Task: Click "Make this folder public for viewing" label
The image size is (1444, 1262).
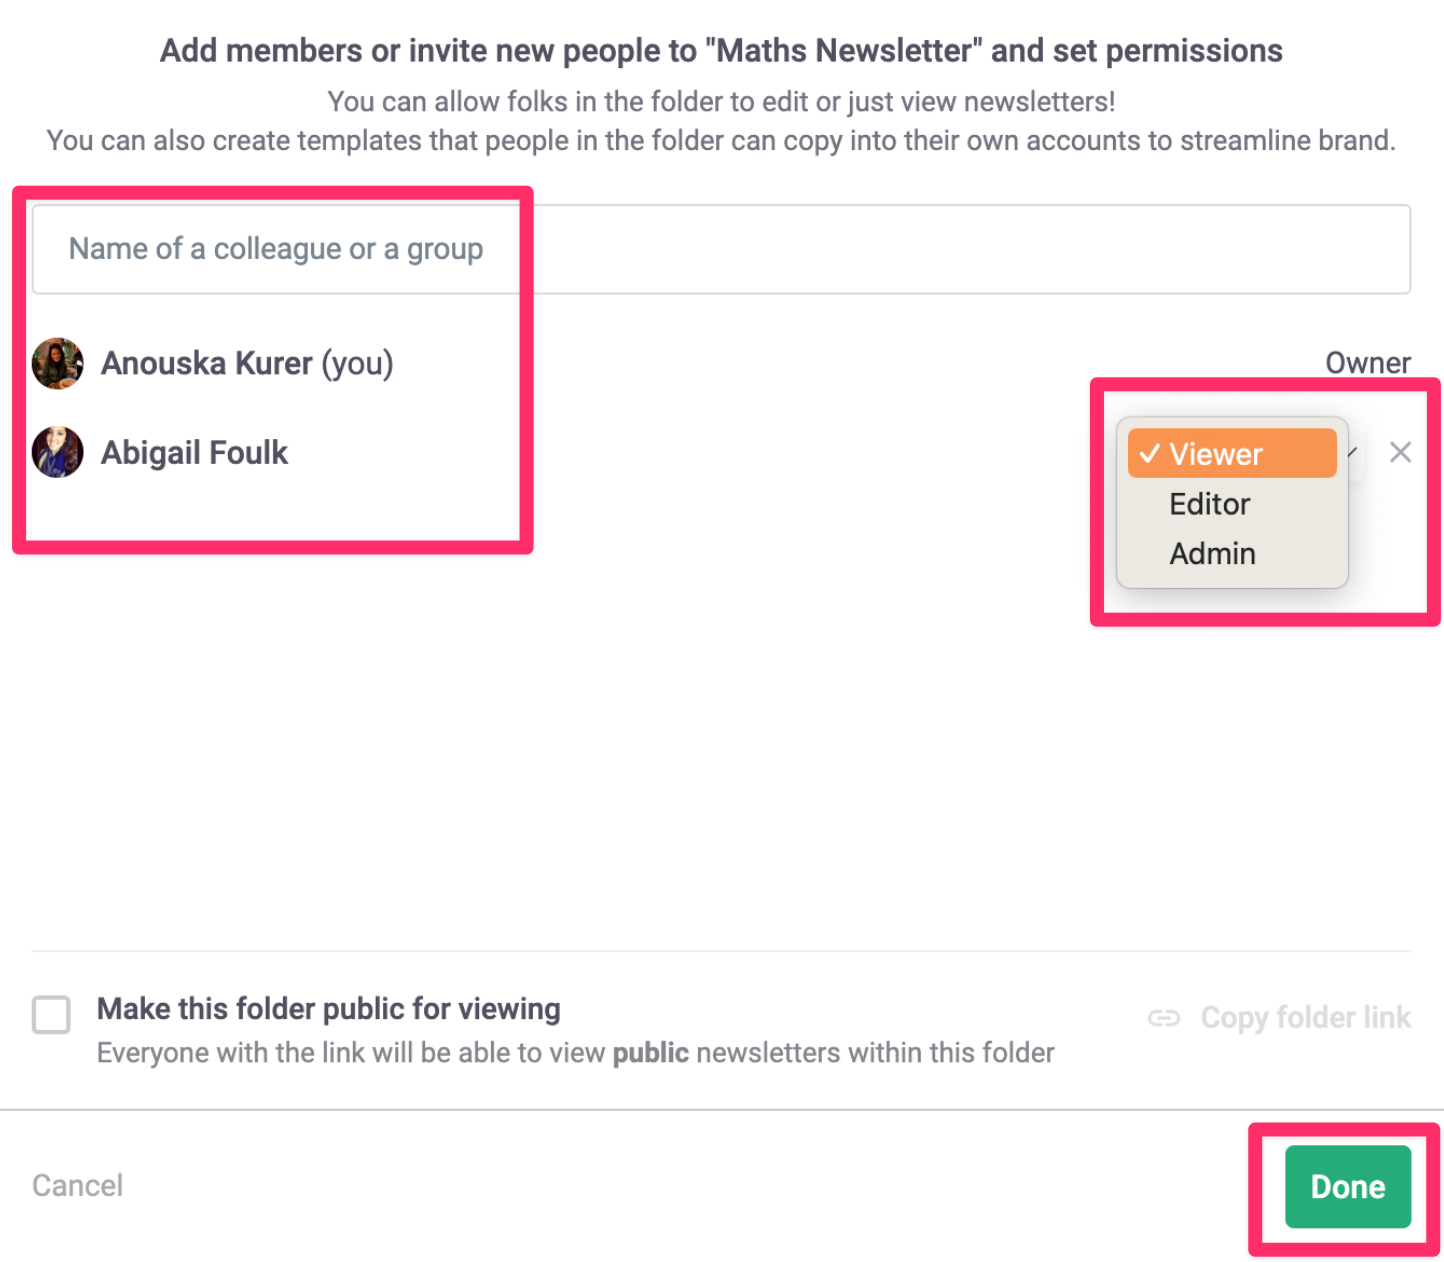Action: (328, 1009)
